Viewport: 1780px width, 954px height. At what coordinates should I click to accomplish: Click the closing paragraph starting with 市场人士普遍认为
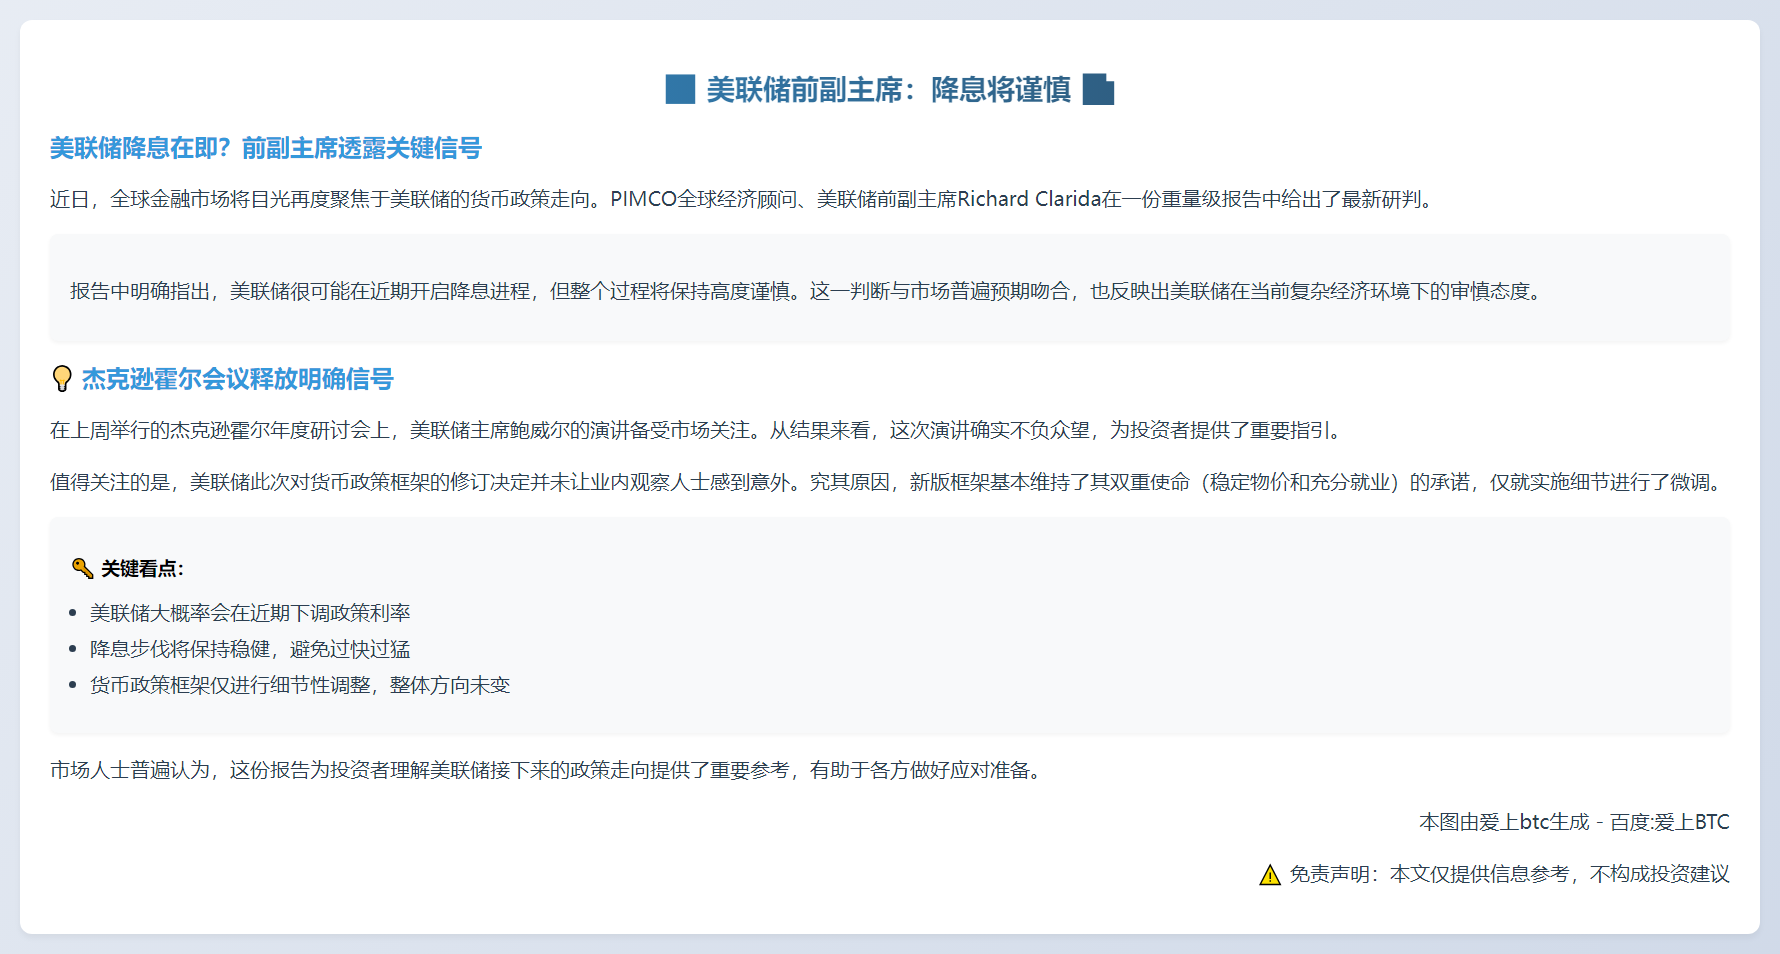point(548,770)
